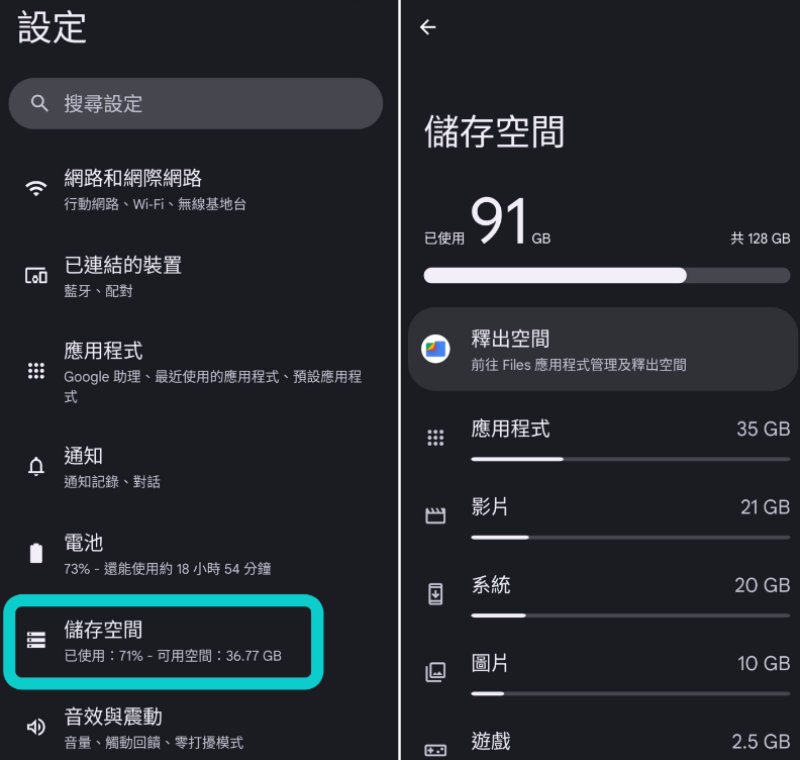Image resolution: width=800 pixels, height=760 pixels.
Task: Click the Google Files app icon
Action: coord(435,349)
